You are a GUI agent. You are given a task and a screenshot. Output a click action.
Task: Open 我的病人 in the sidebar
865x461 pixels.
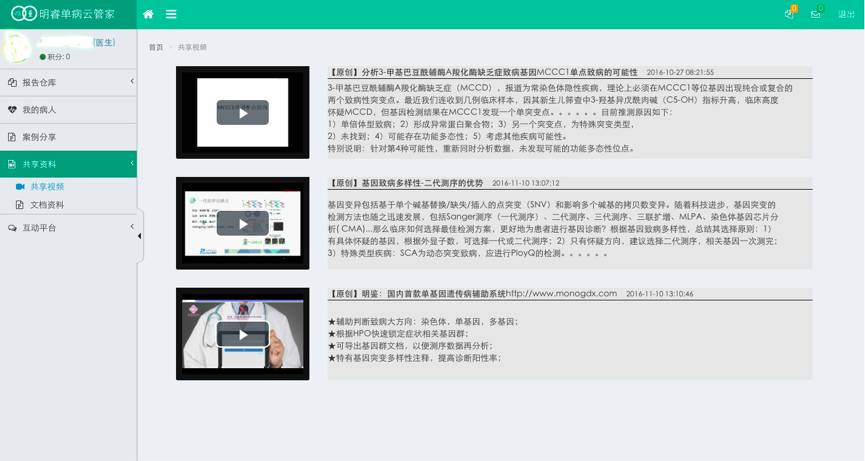point(40,110)
